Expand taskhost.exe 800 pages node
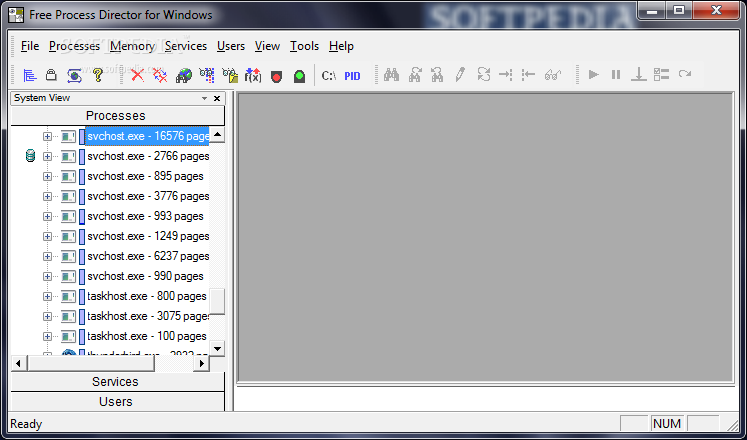This screenshot has width=747, height=440. pyautogui.click(x=47, y=297)
